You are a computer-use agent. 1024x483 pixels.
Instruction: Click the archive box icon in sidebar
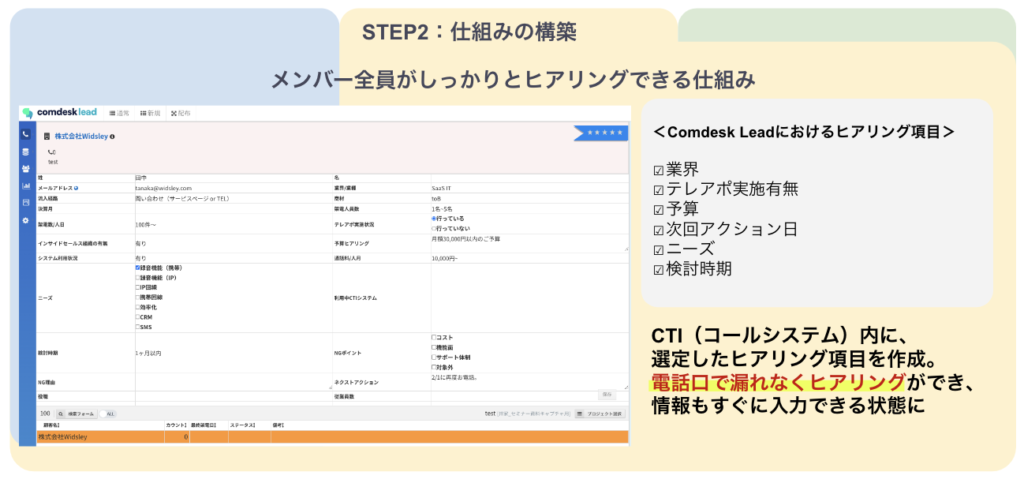(25, 203)
